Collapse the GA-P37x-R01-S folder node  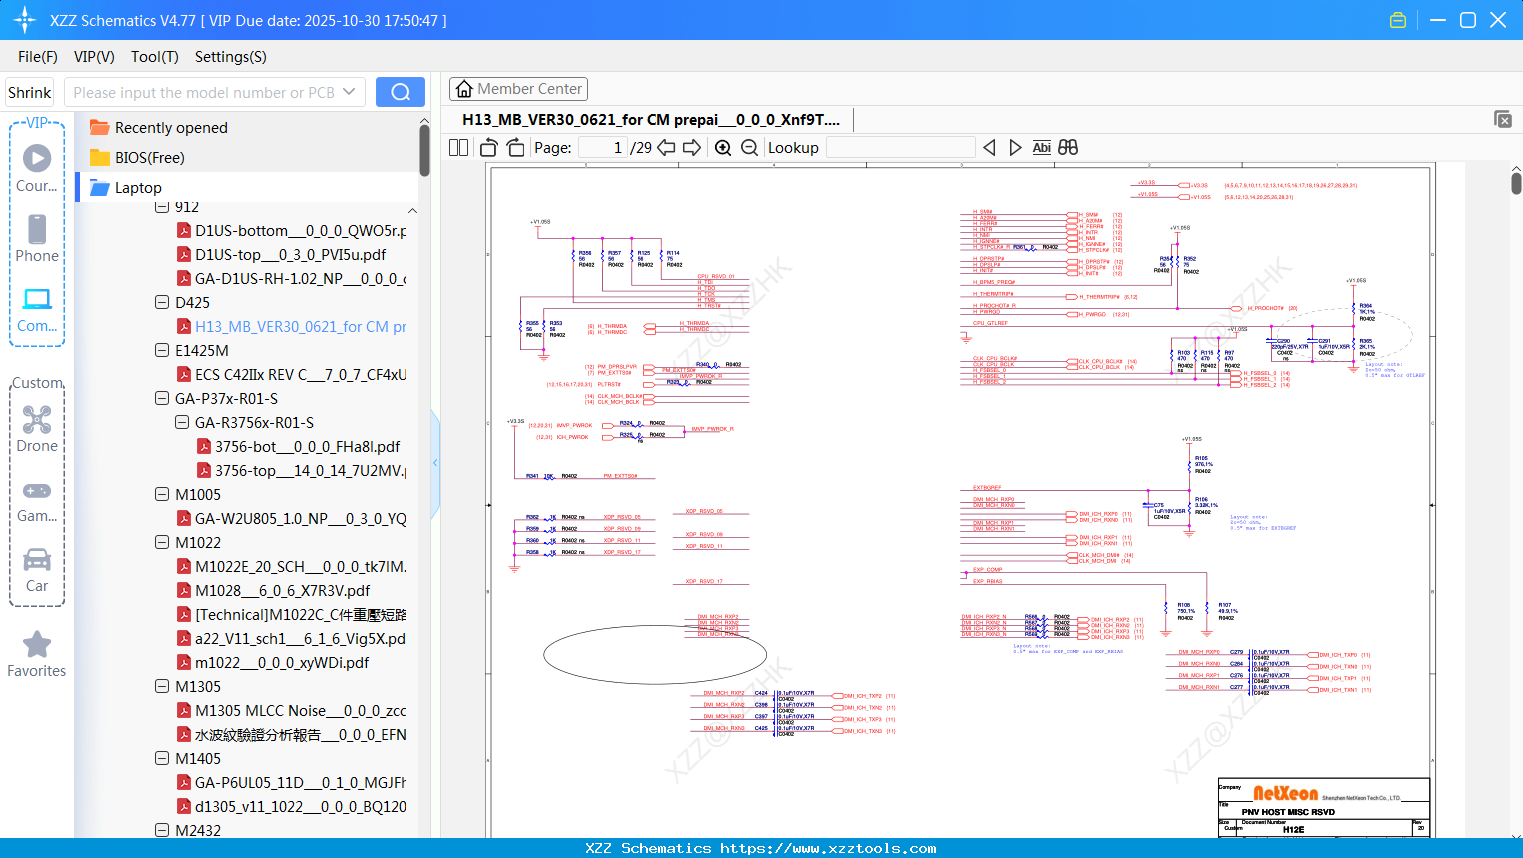162,398
